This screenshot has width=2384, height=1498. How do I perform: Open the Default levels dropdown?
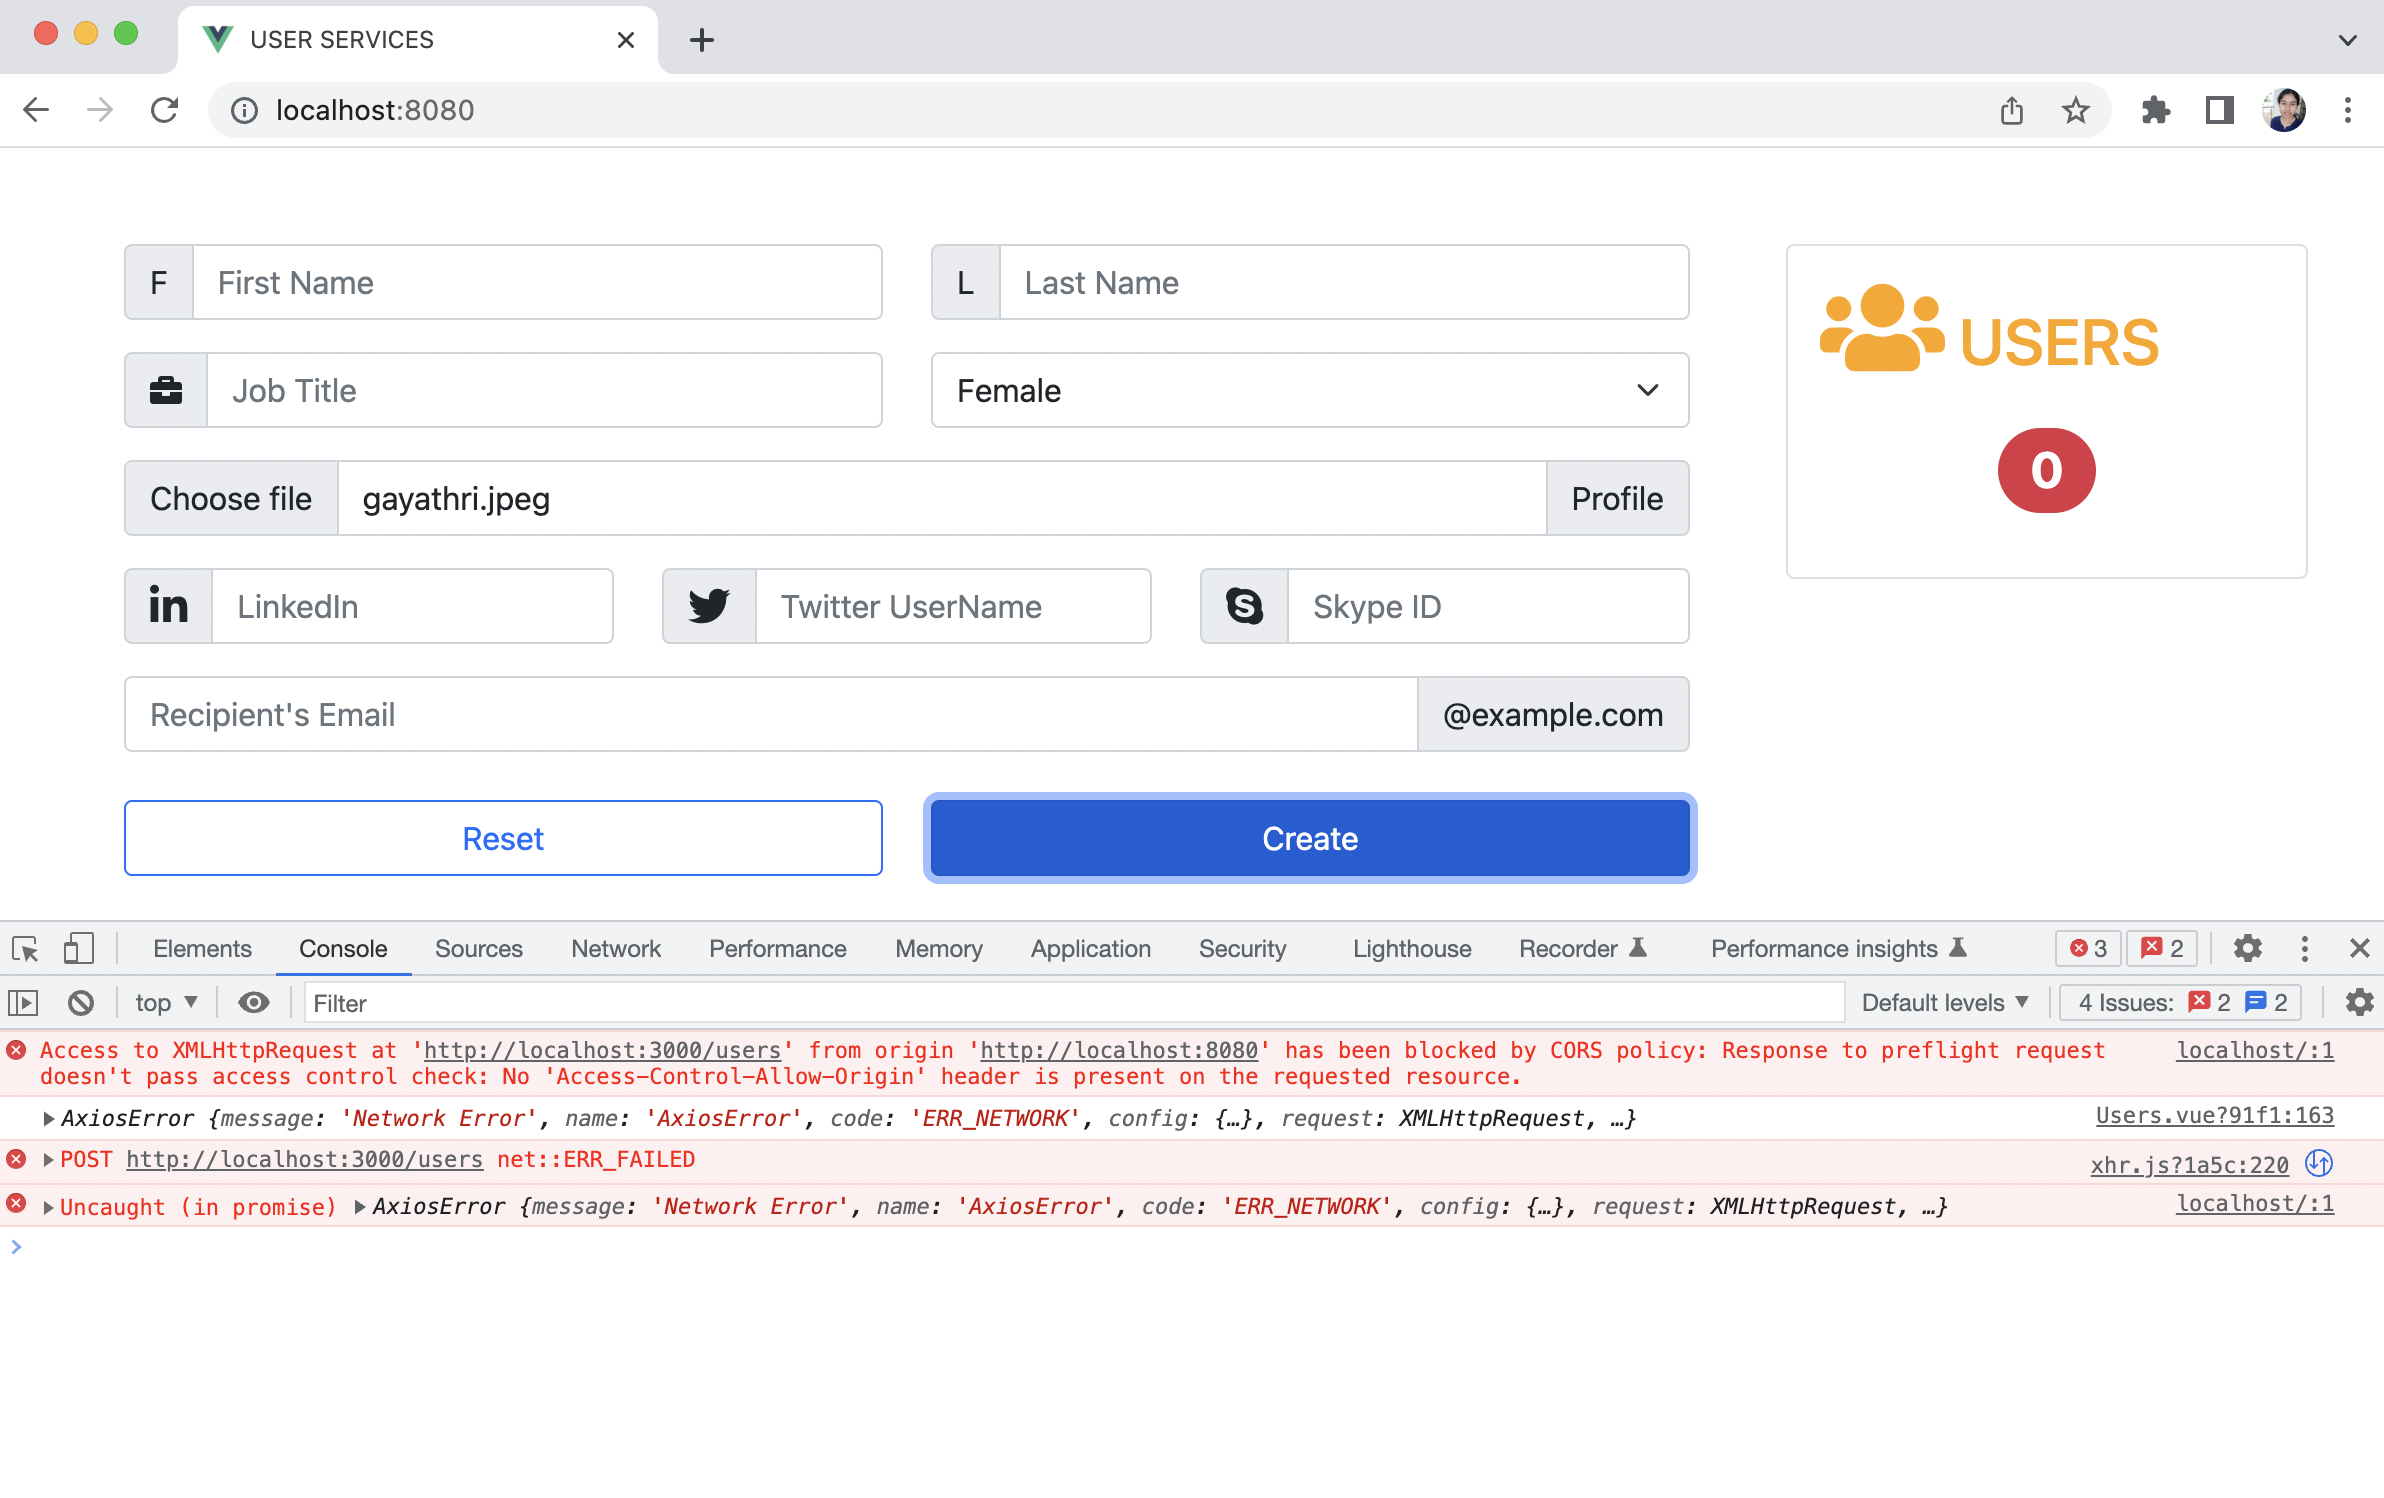pos(1943,1002)
